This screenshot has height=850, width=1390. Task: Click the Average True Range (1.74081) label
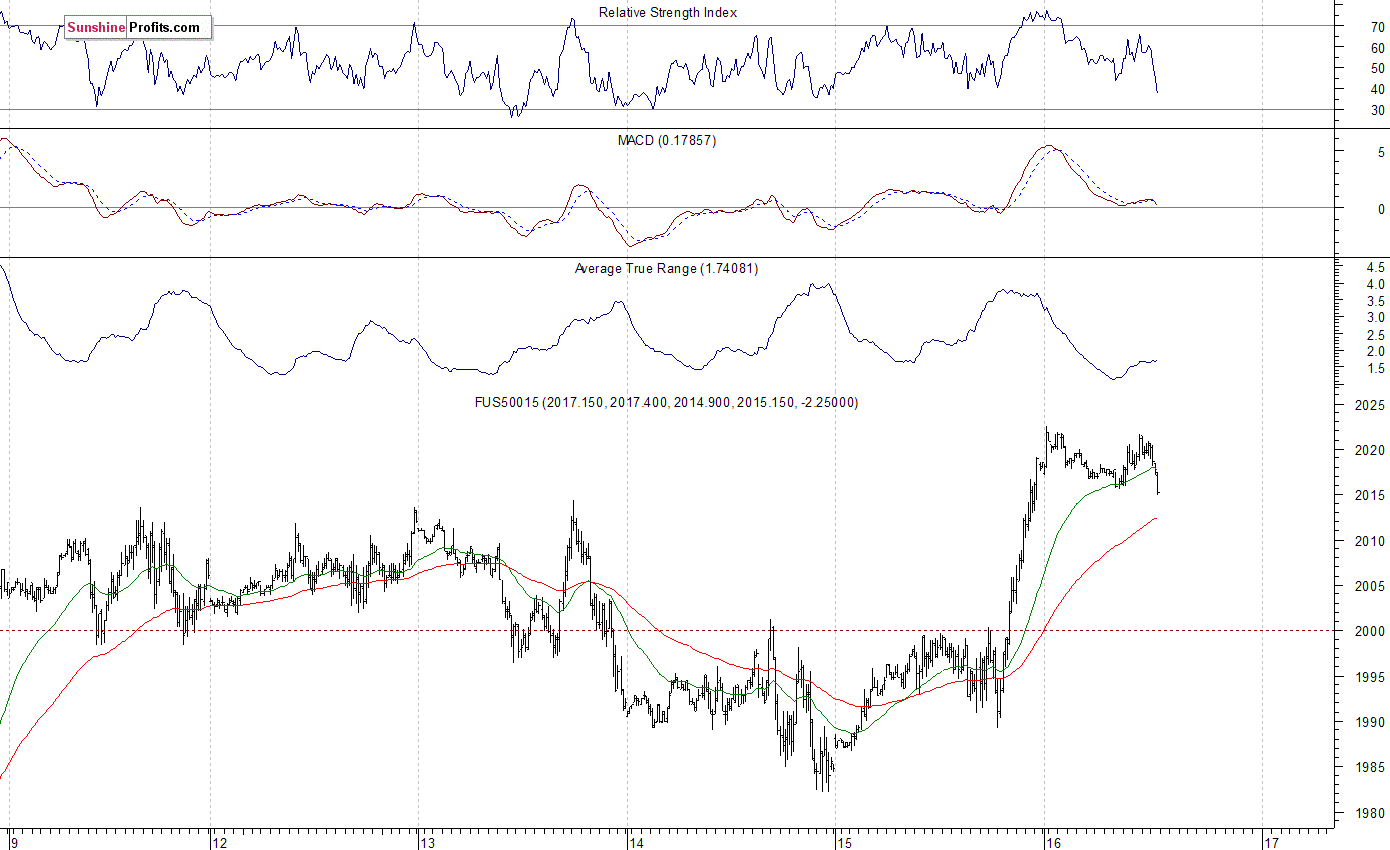click(666, 269)
